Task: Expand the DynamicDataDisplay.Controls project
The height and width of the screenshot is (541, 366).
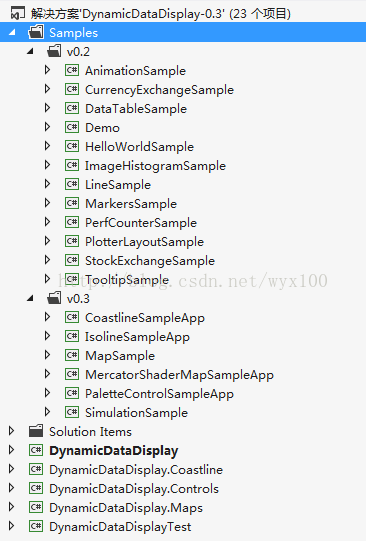Action: pyautogui.click(x=12, y=488)
